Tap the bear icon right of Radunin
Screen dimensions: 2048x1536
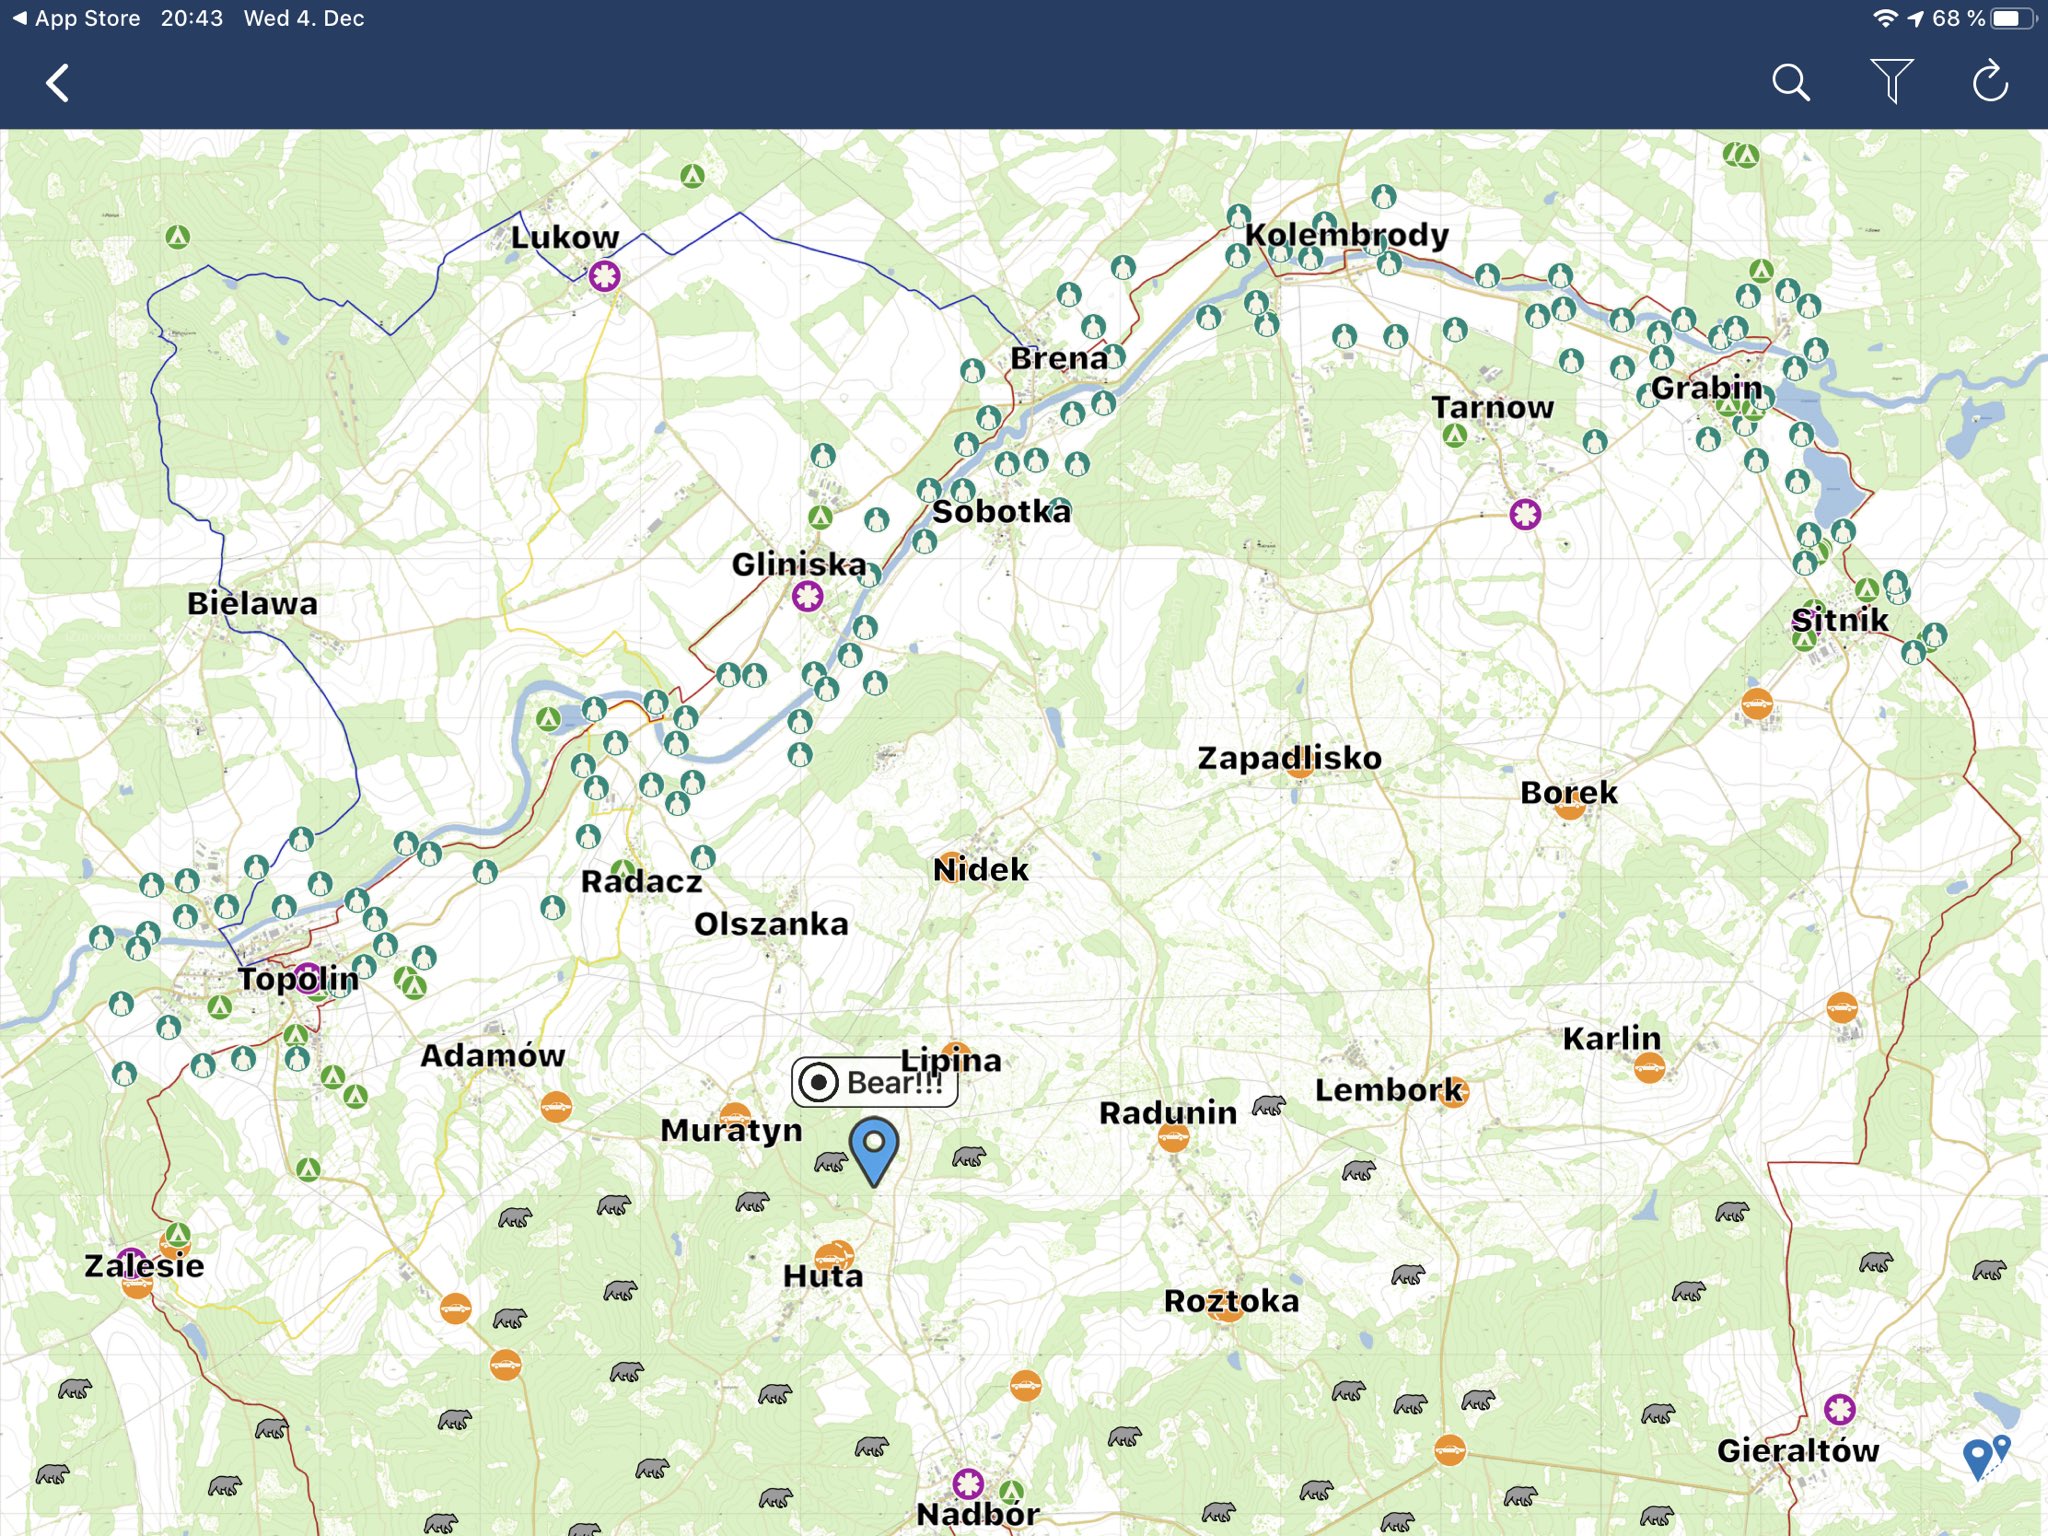pyautogui.click(x=1268, y=1105)
